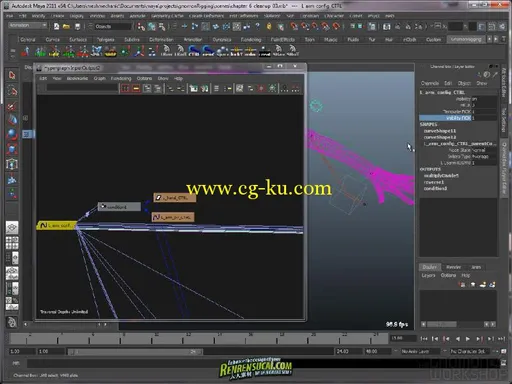The width and height of the screenshot is (512, 384).
Task: Select the Scale tool cube icon
Action: point(12,149)
